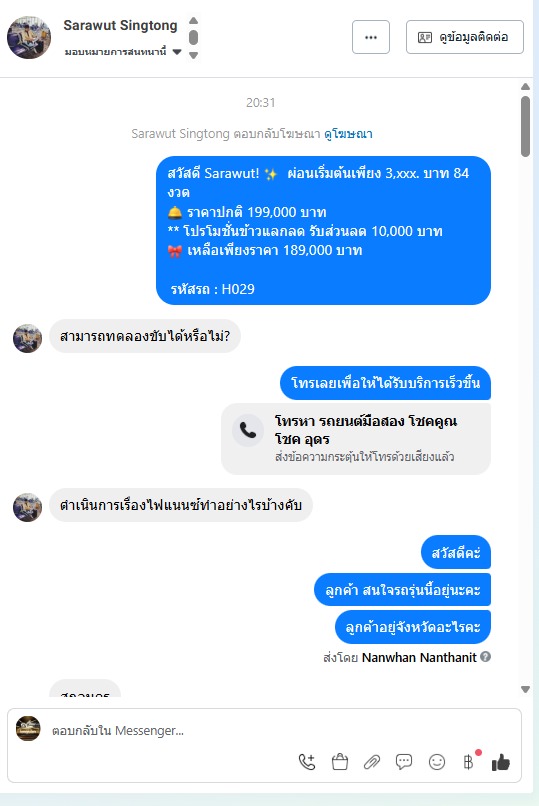Click the chat scrollbar thumb
The image size is (539, 806).
point(525,126)
